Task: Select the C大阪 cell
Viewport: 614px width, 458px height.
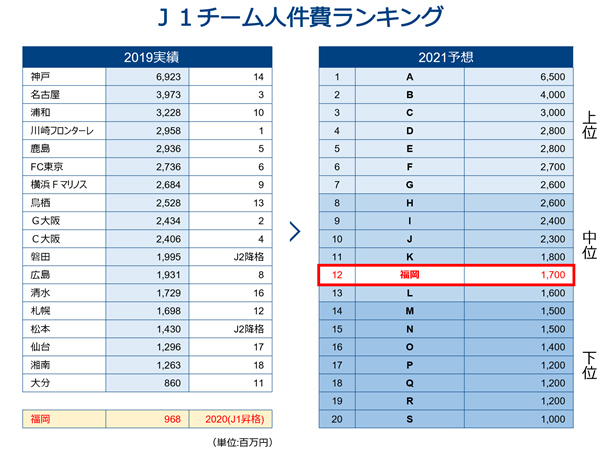Action: pos(64,239)
